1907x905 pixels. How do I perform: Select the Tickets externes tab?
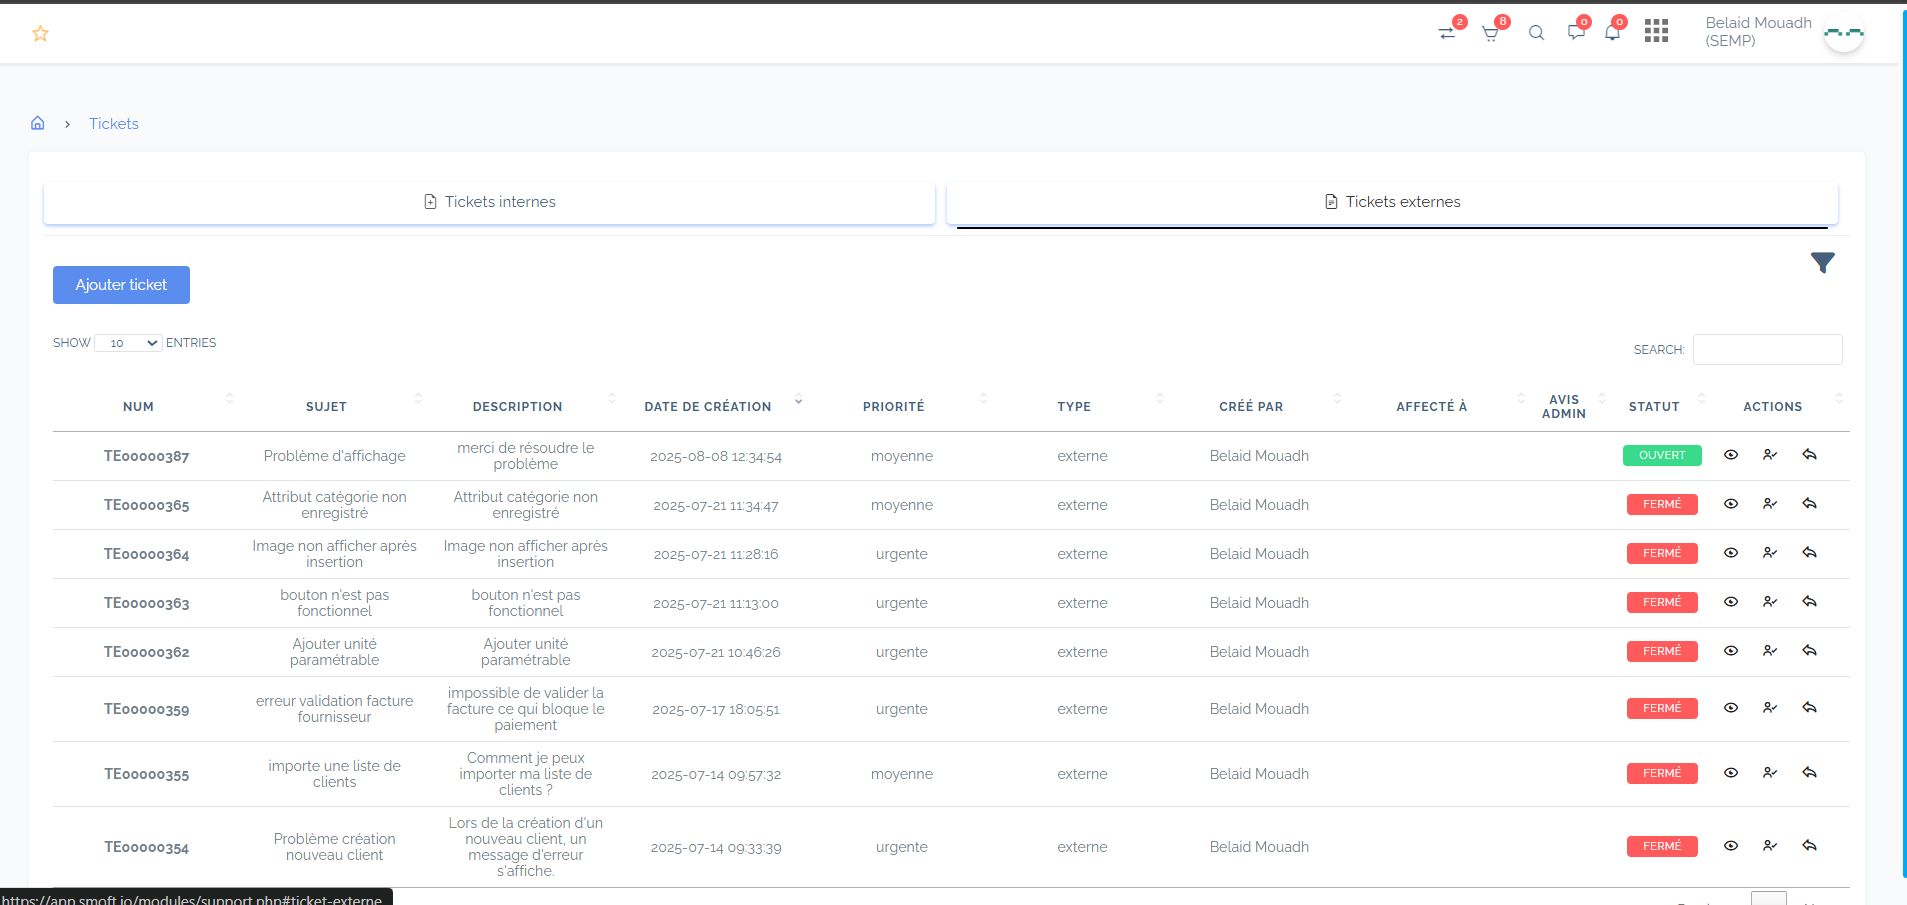tap(1392, 202)
